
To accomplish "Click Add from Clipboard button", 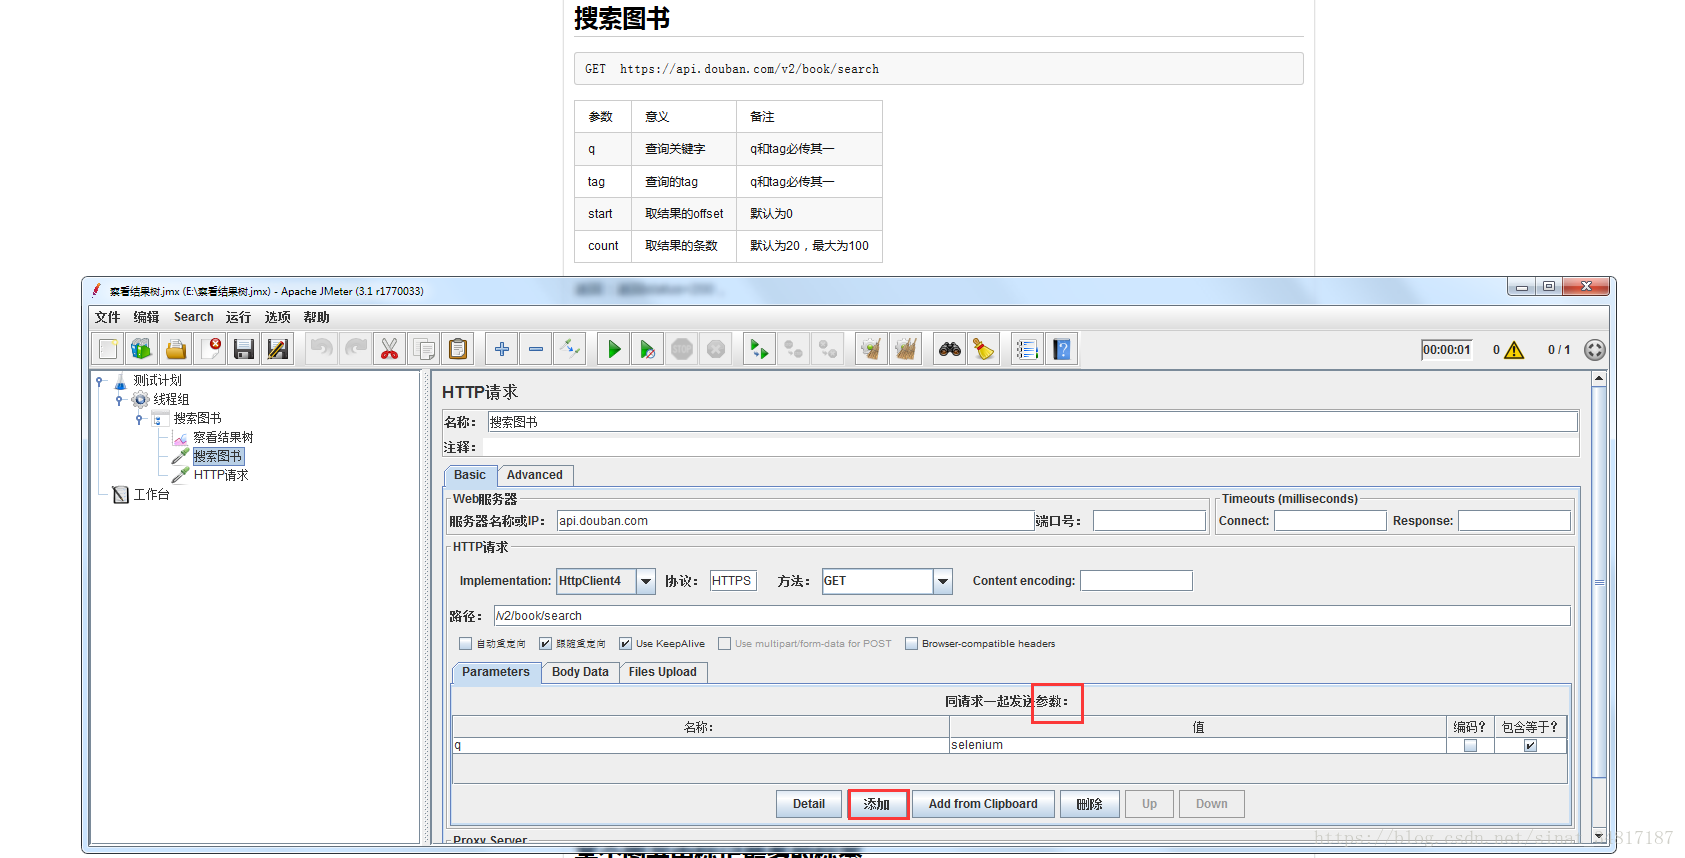I will coord(983,804).
